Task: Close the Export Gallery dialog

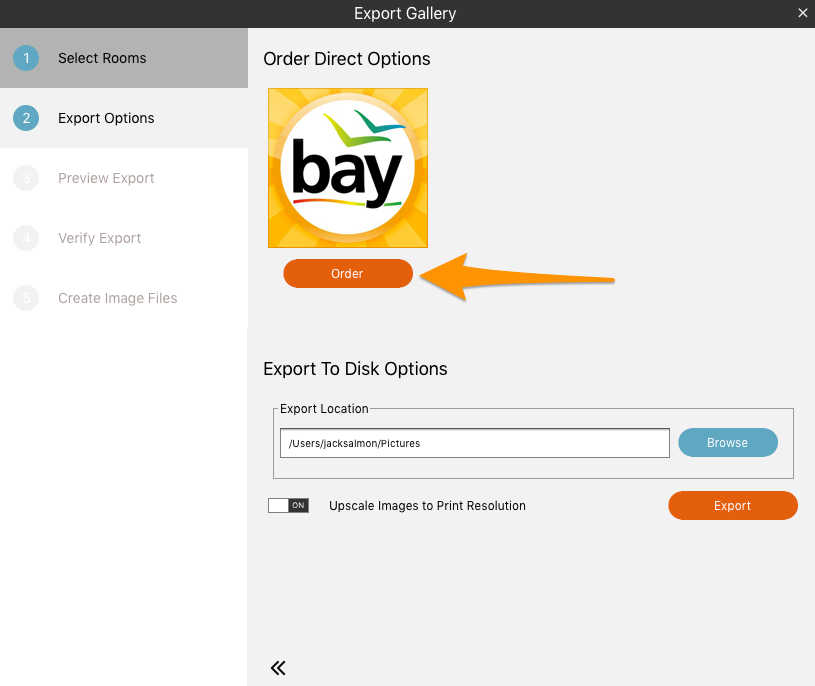Action: [803, 13]
